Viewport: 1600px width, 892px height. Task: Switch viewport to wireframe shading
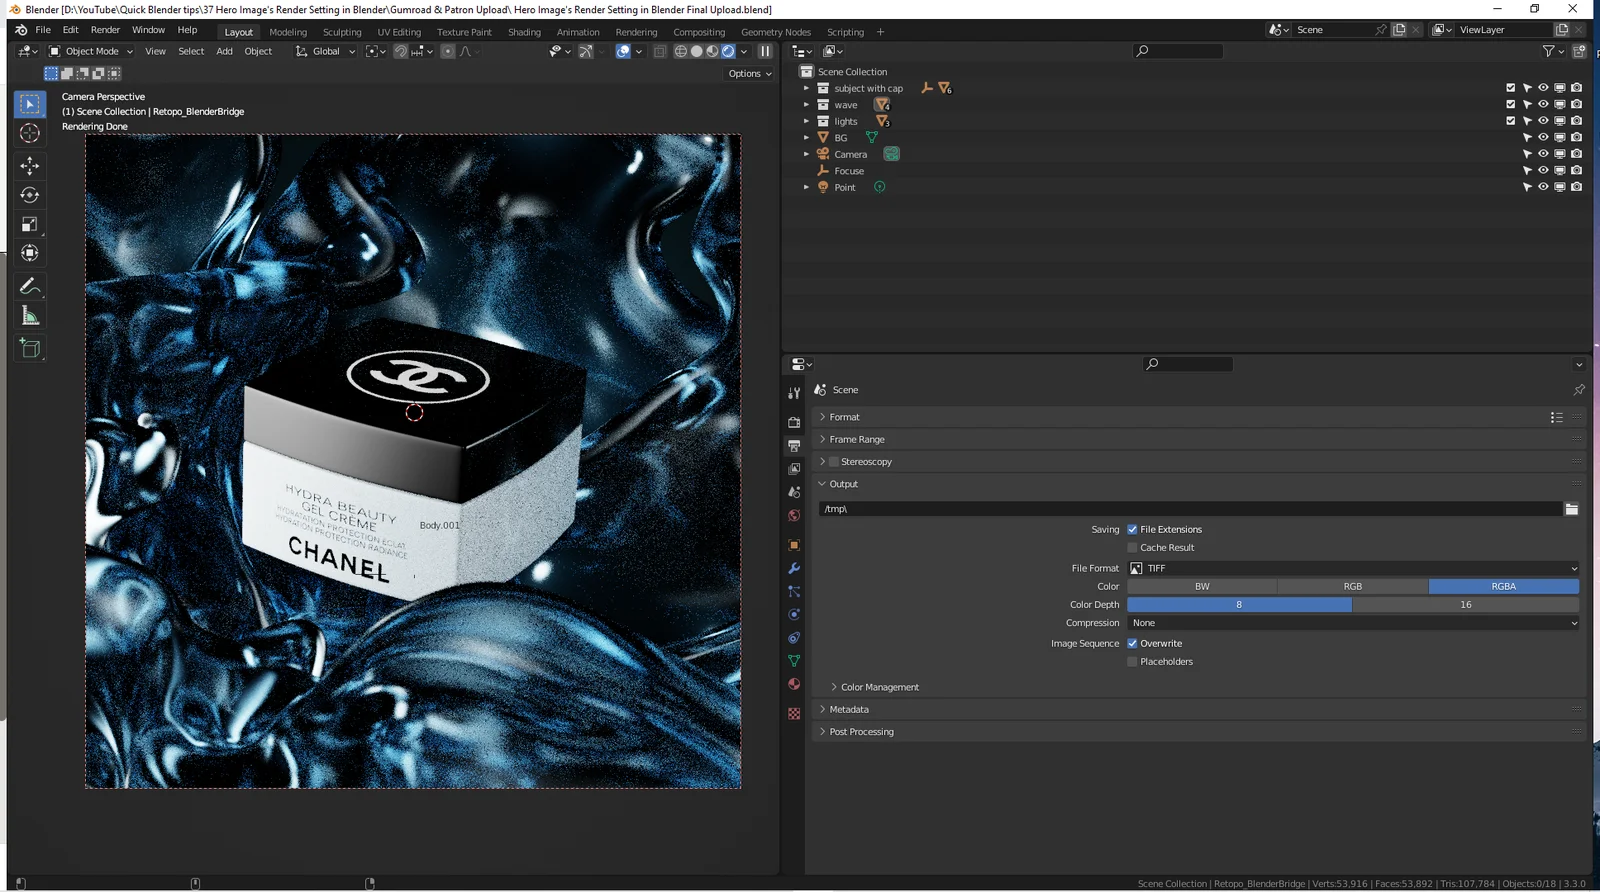[681, 51]
